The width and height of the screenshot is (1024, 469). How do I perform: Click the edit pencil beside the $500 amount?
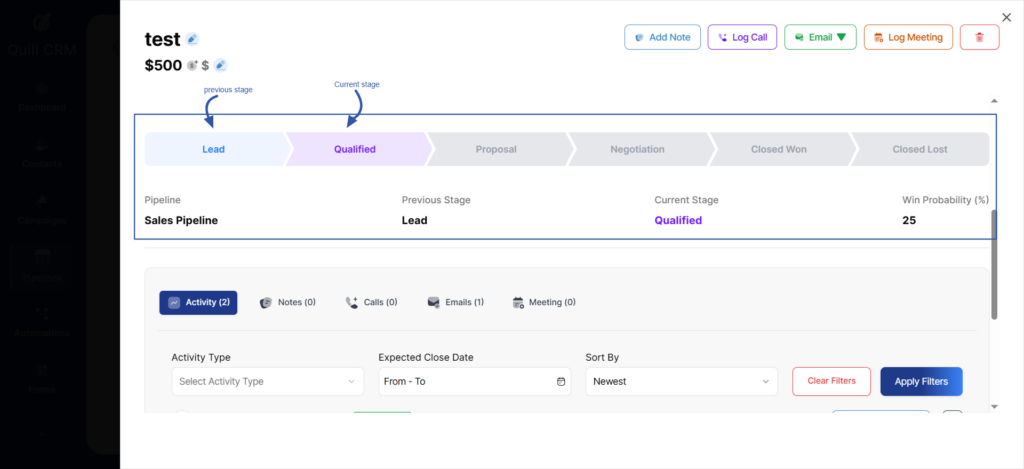[x=220, y=66]
